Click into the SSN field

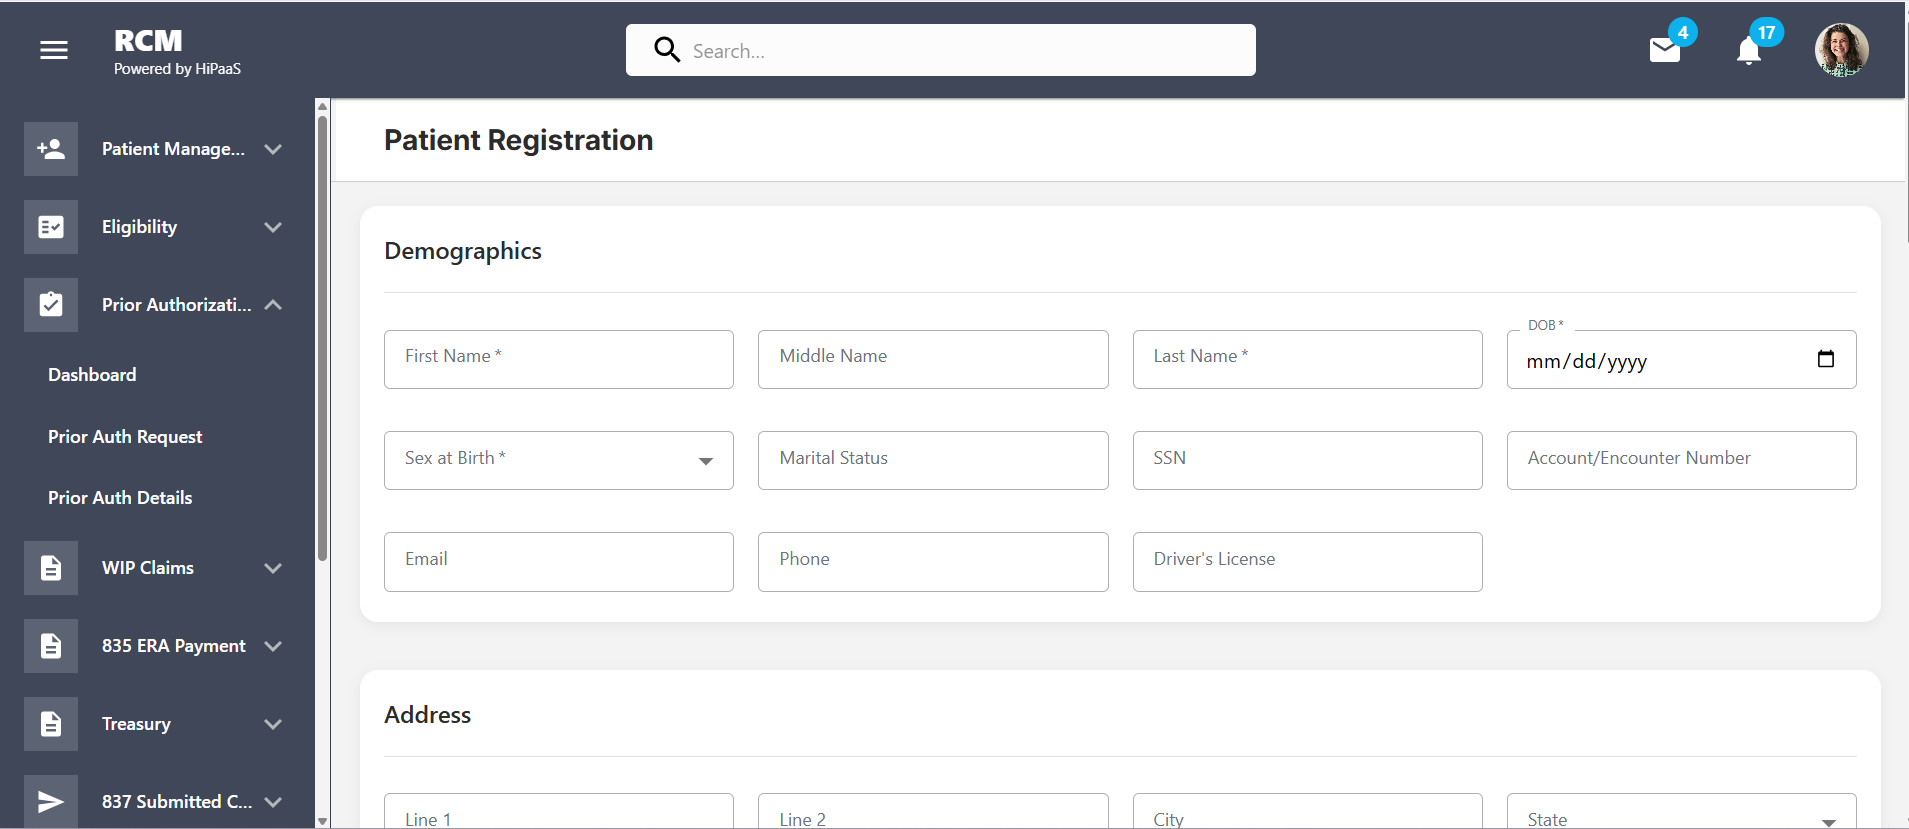point(1307,460)
